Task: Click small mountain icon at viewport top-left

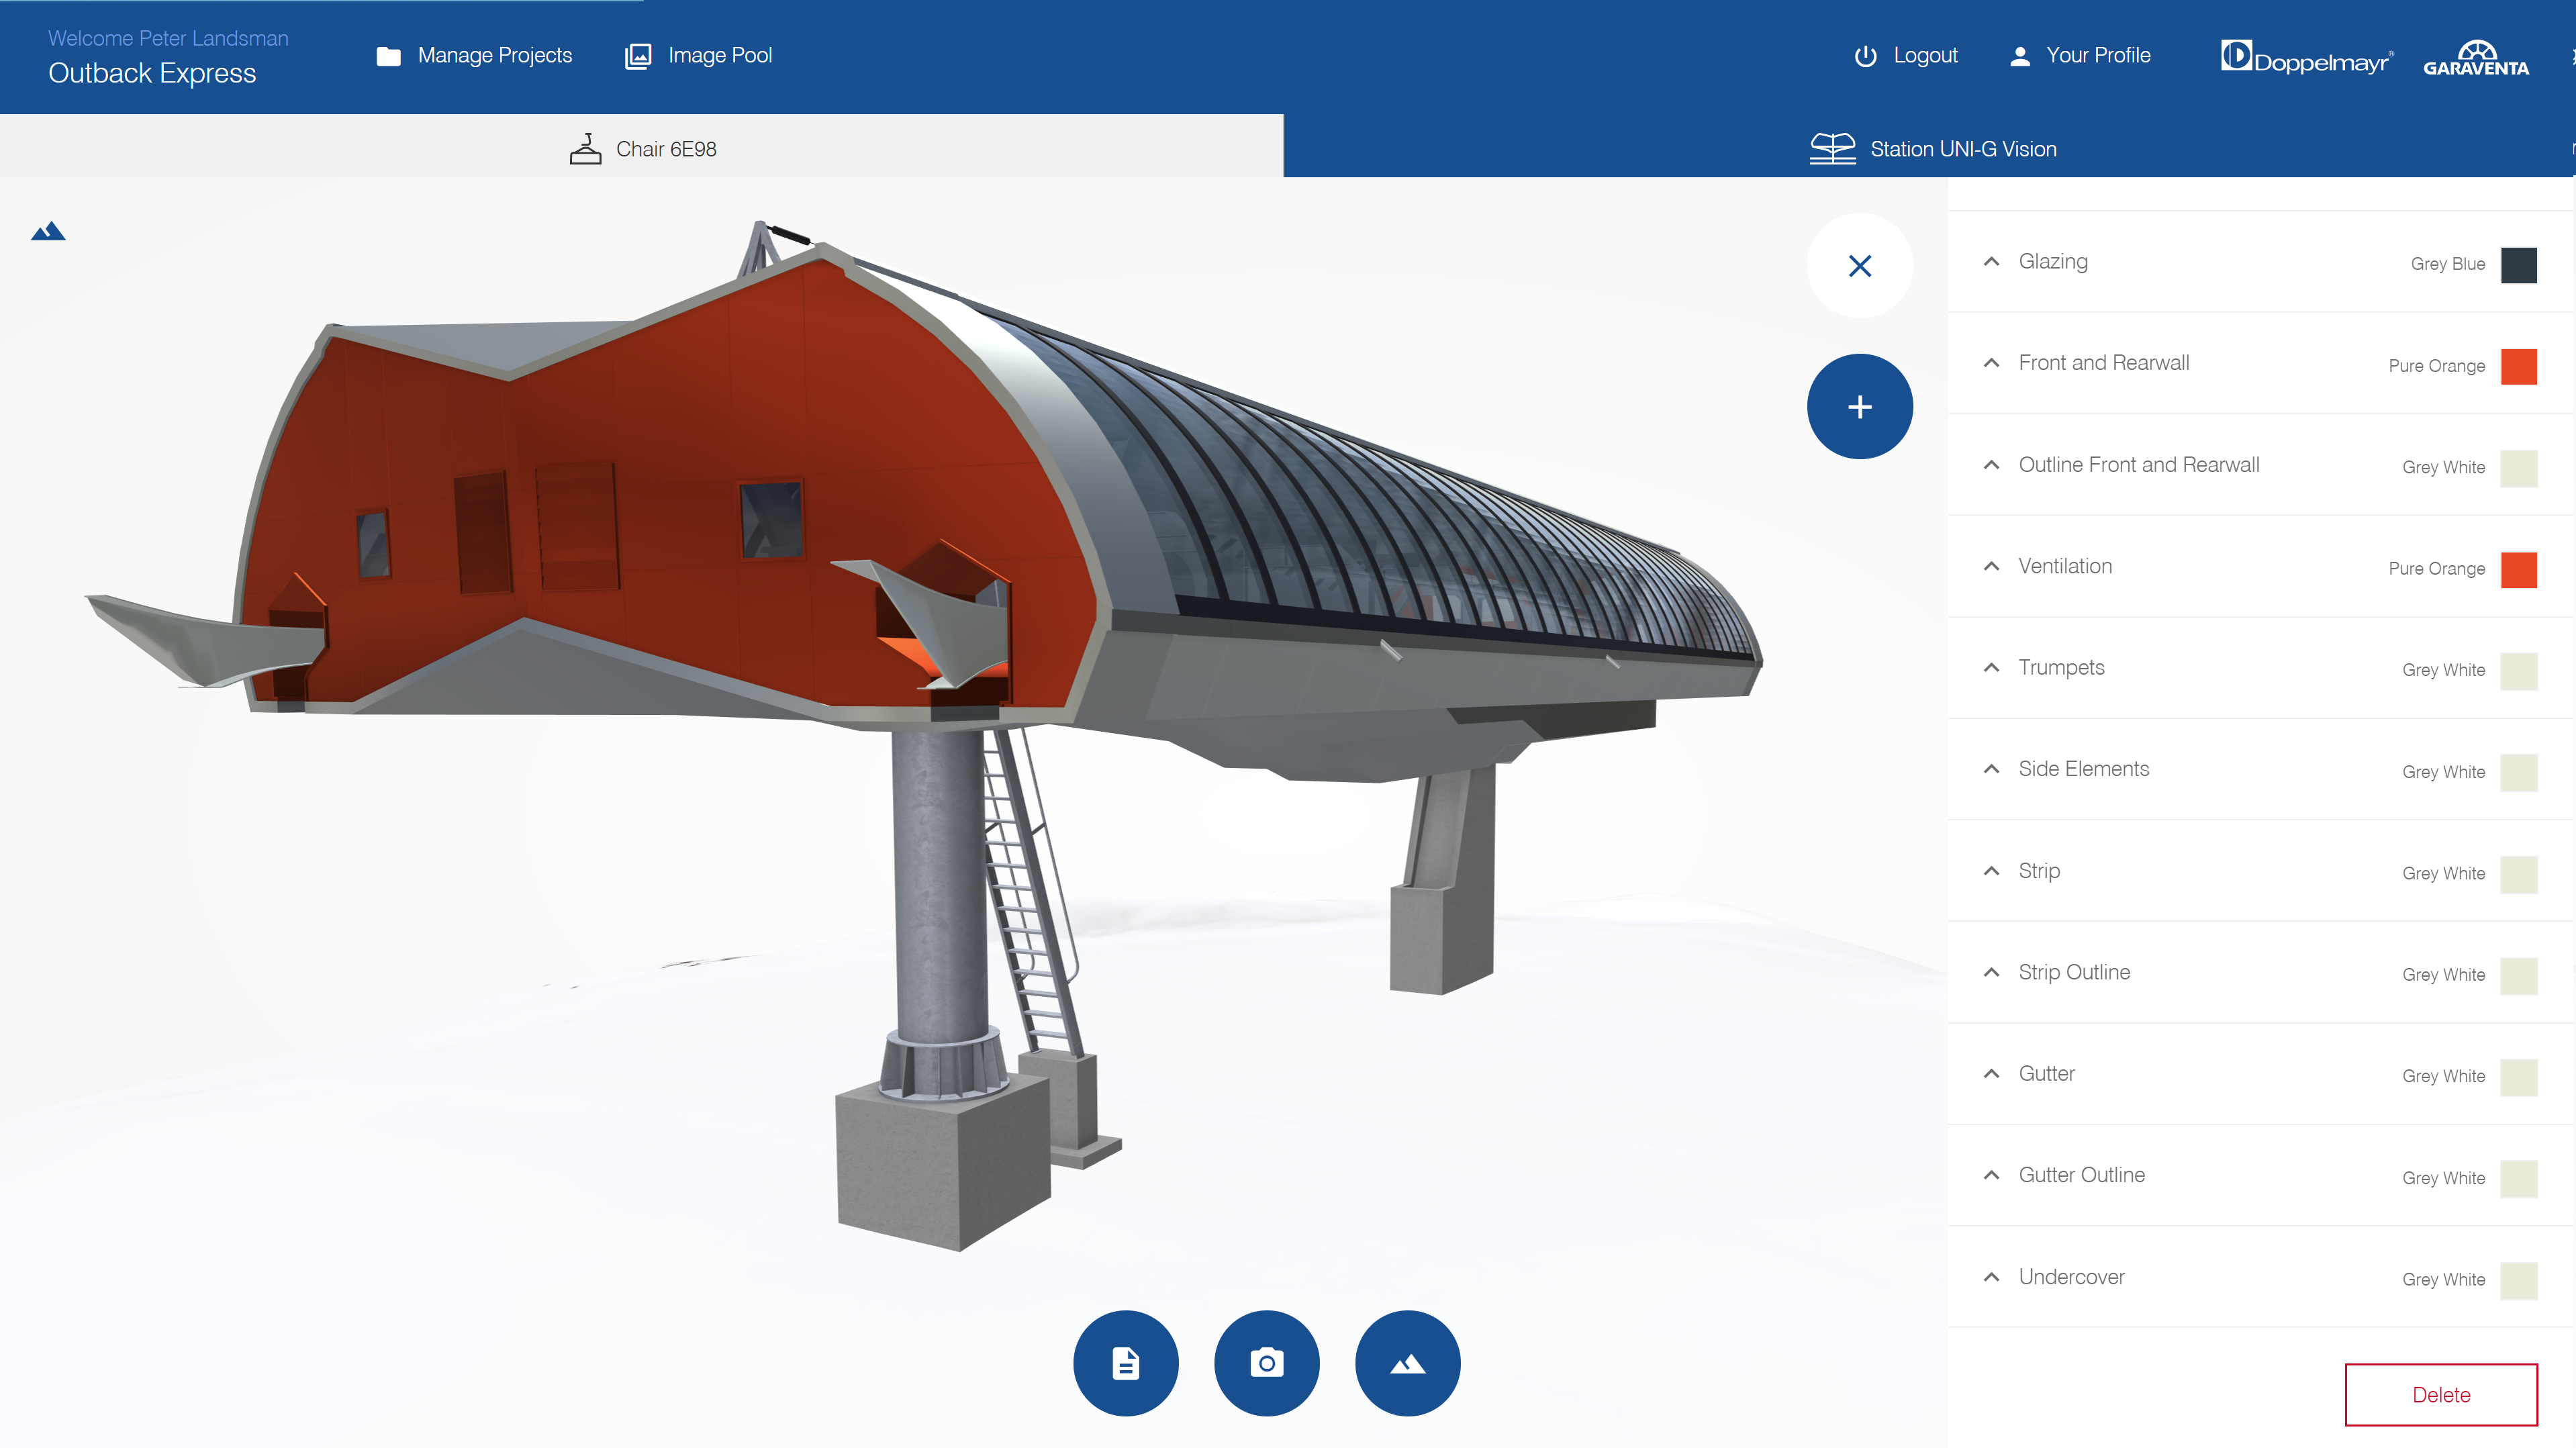Action: click(48, 232)
